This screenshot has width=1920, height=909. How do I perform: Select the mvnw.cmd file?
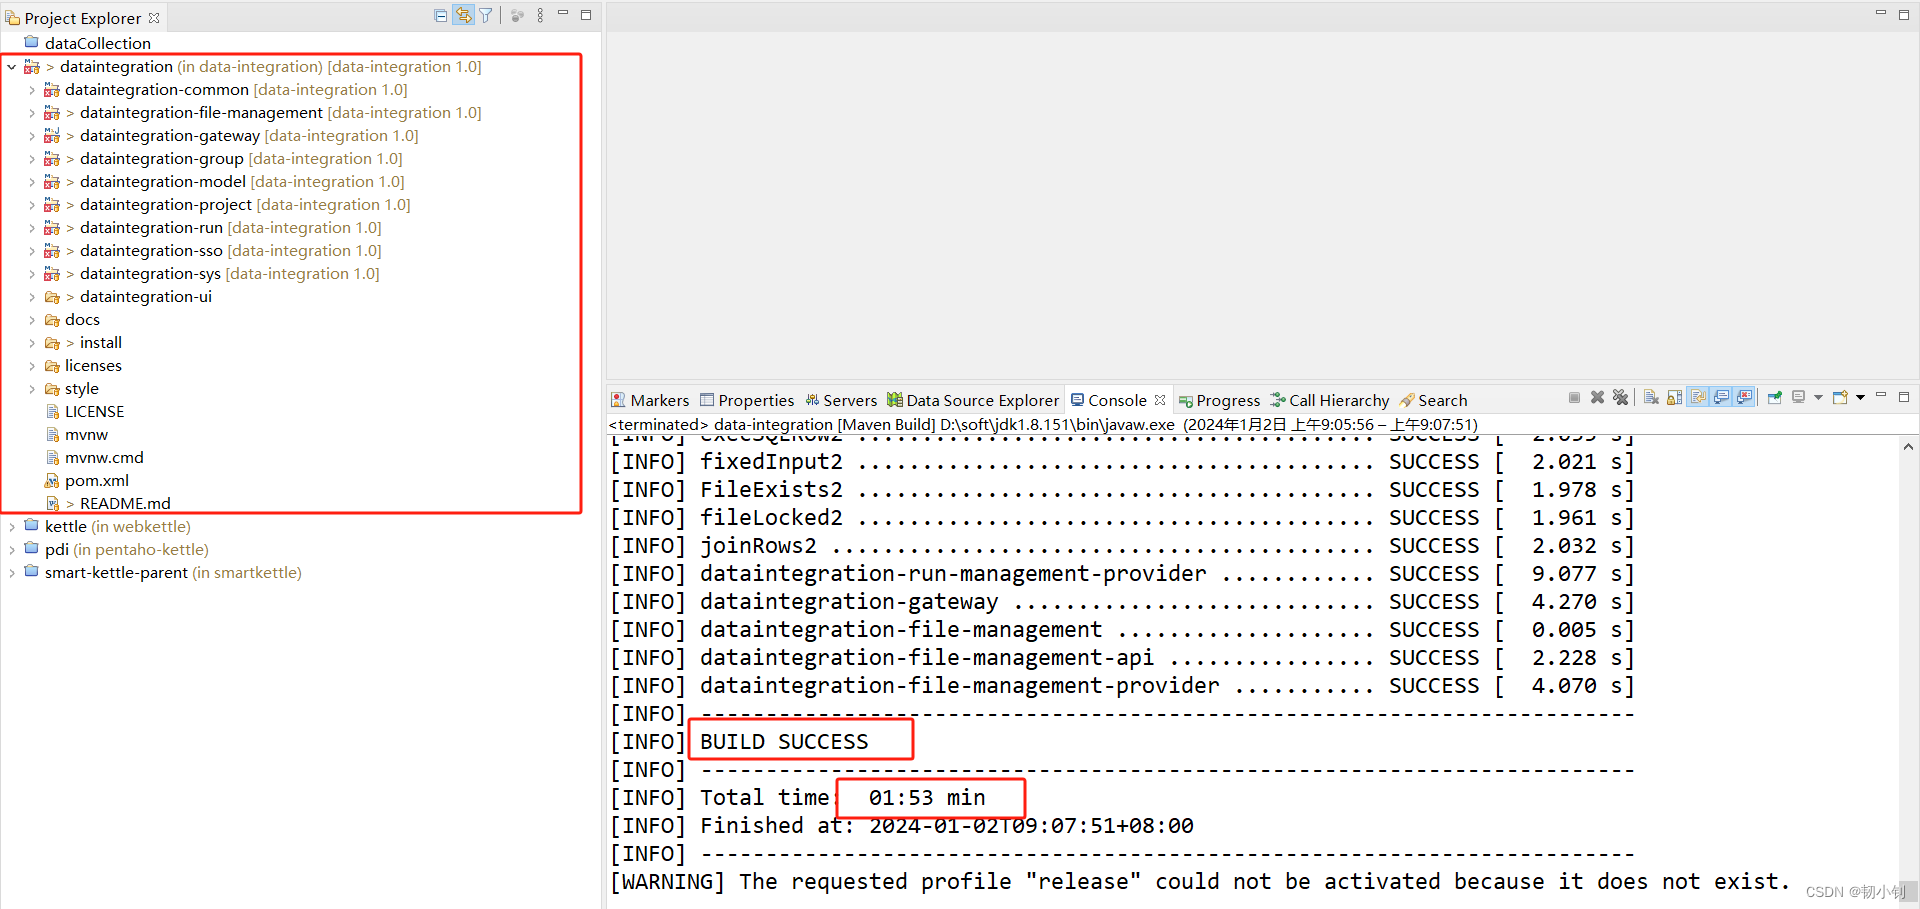point(104,458)
